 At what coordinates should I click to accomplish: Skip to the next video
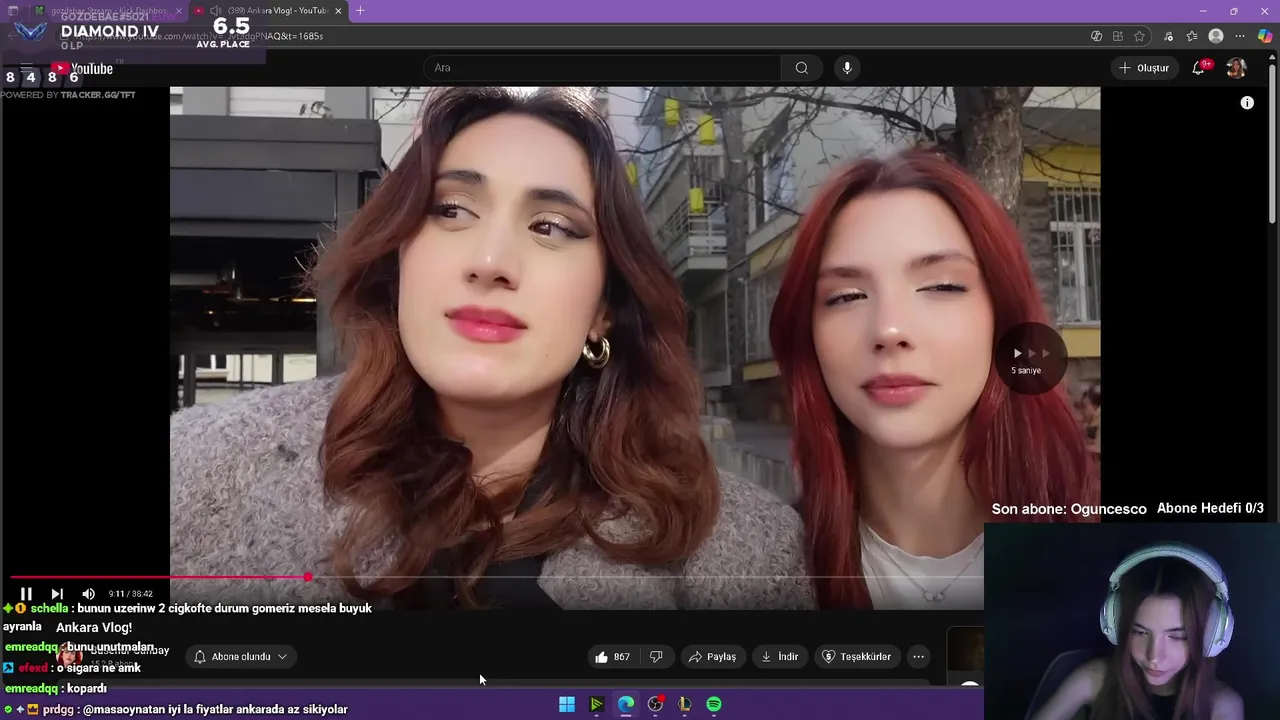pos(57,594)
